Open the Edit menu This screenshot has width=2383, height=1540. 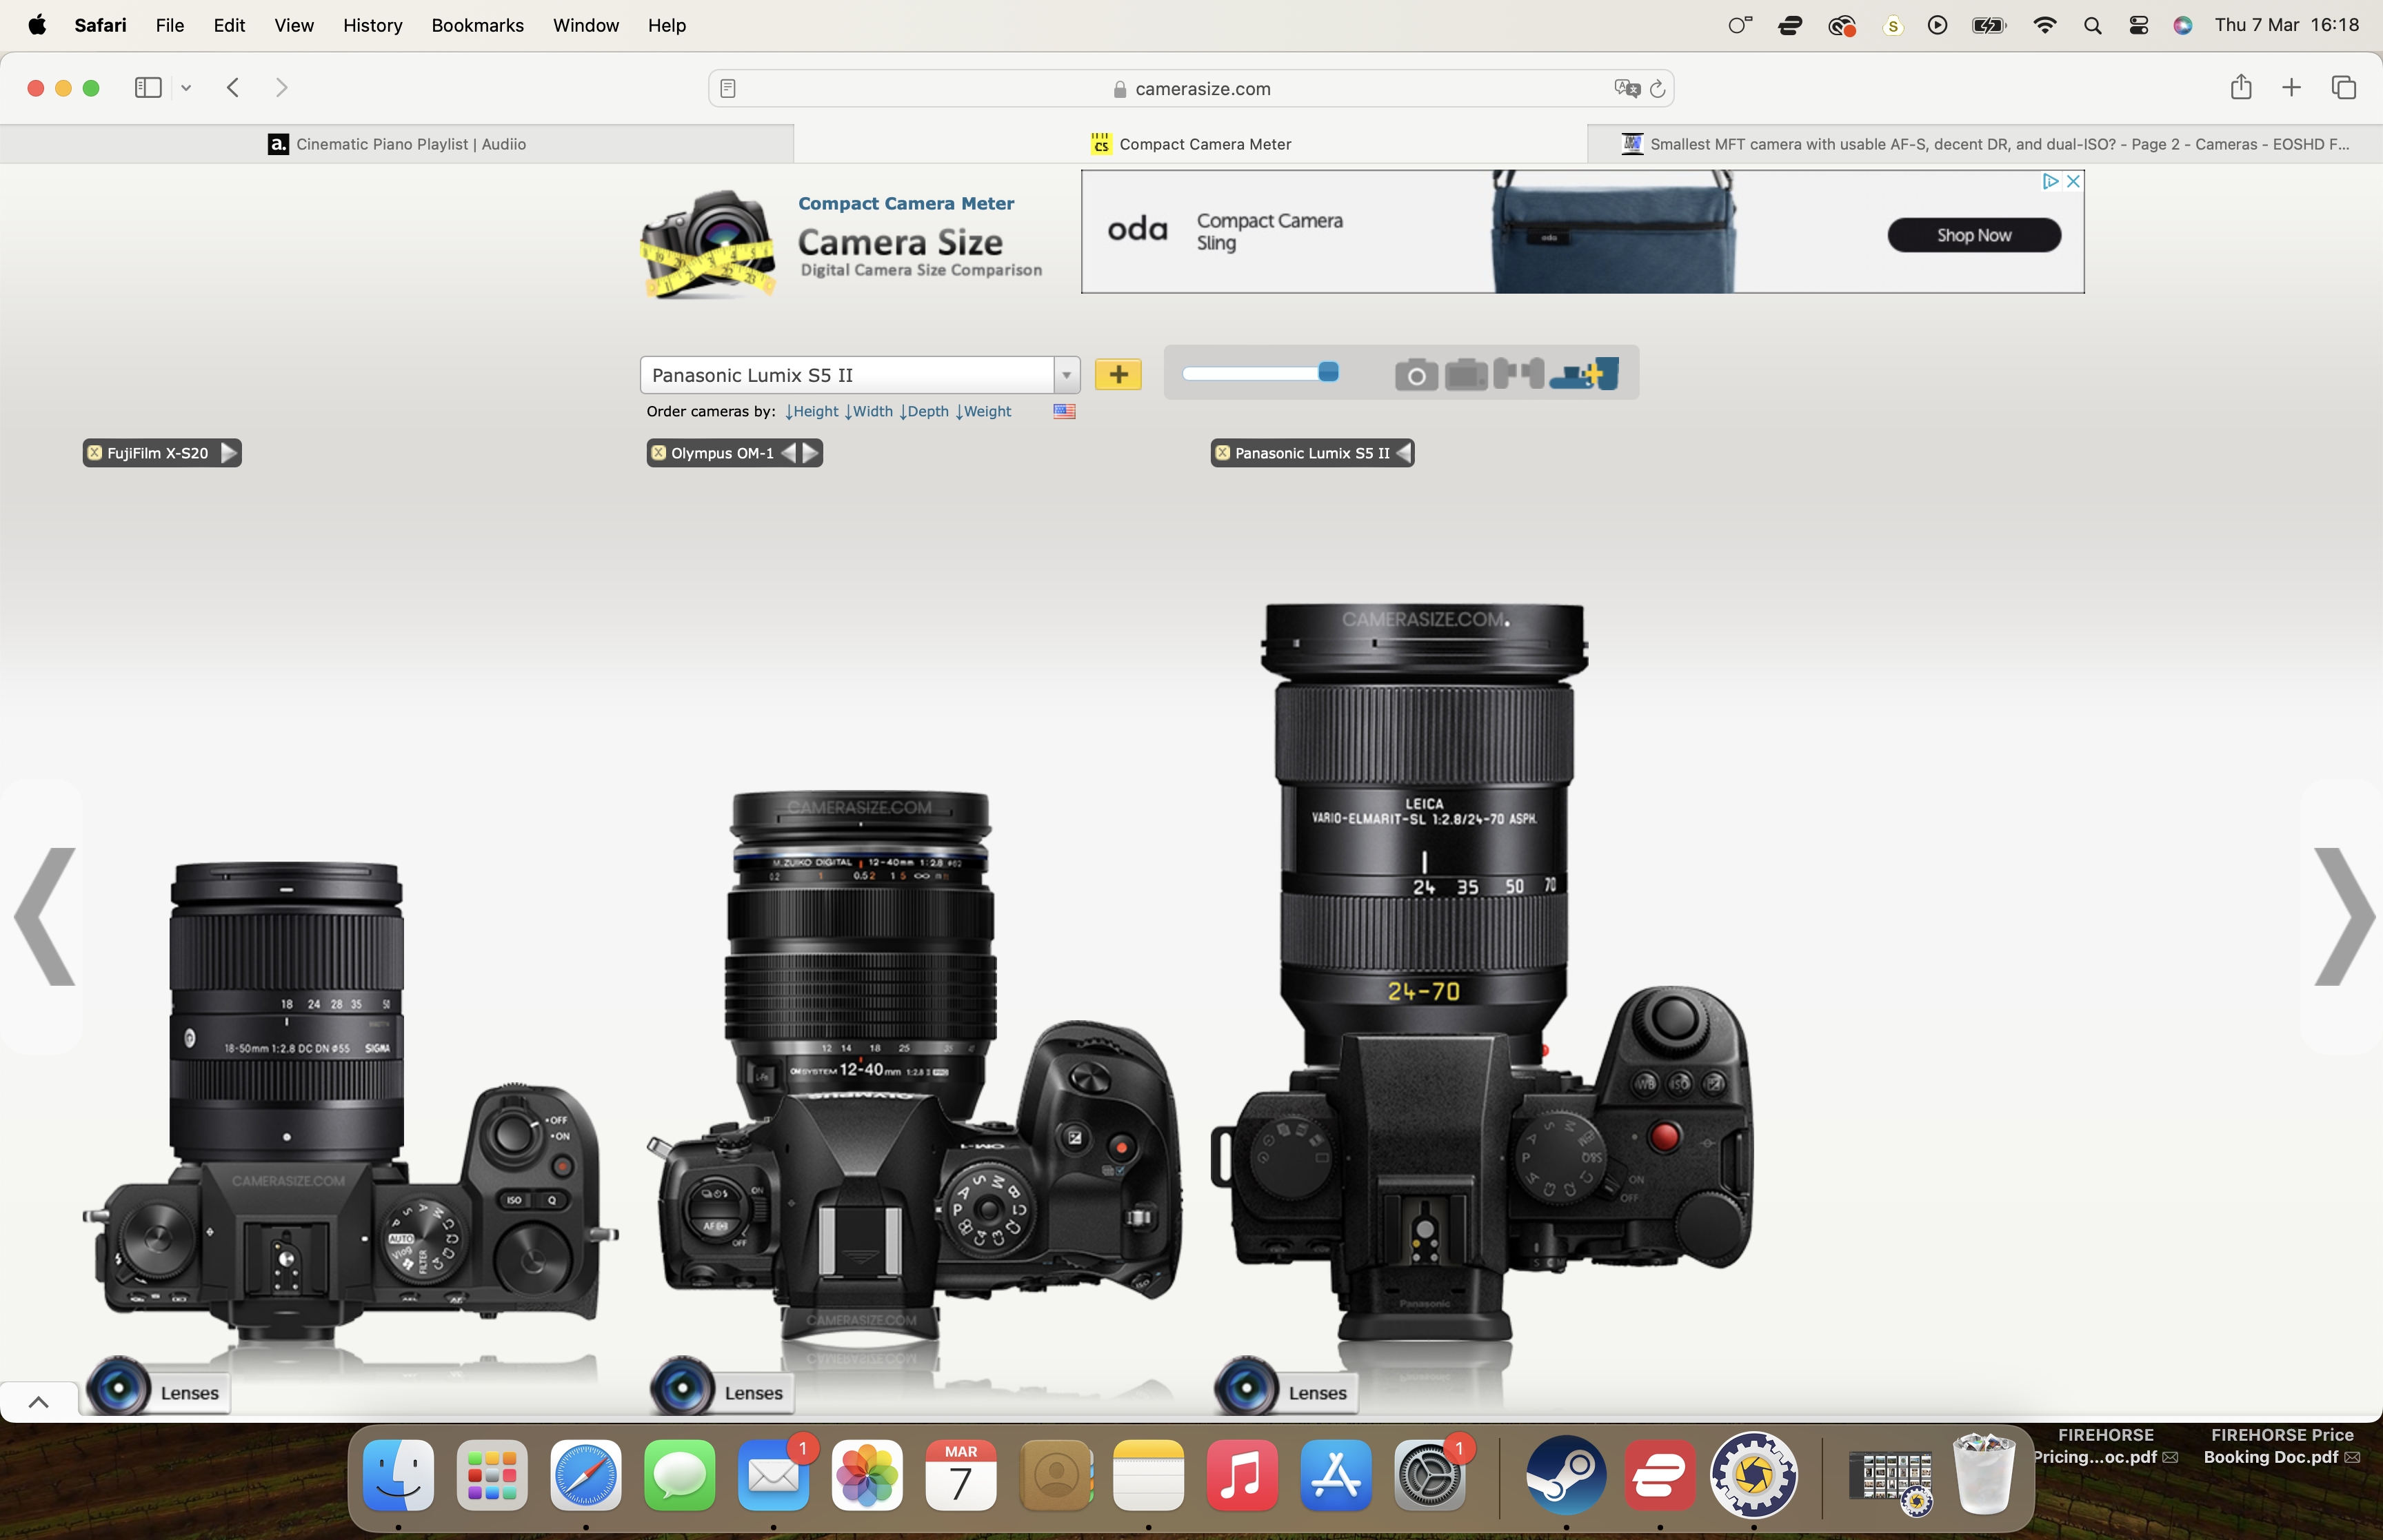[x=229, y=25]
